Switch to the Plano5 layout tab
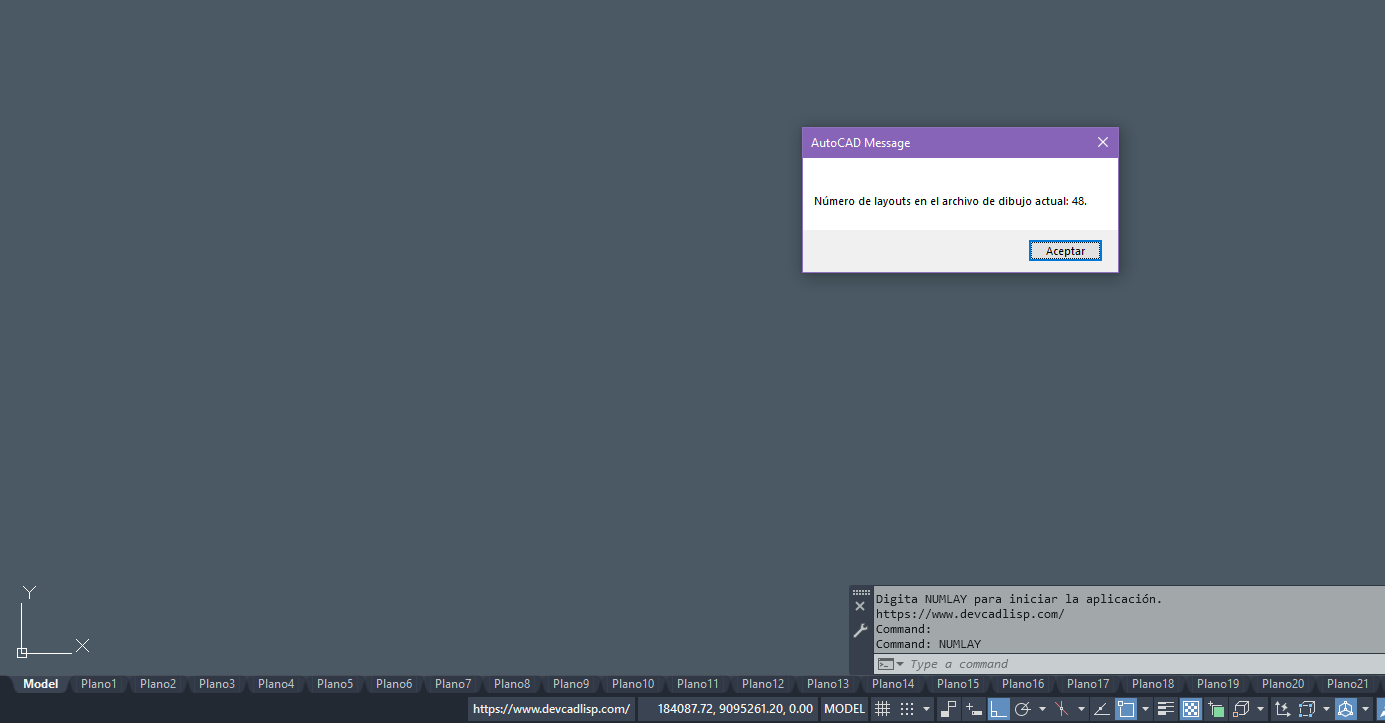Viewport: 1385px width, 723px height. pos(335,684)
